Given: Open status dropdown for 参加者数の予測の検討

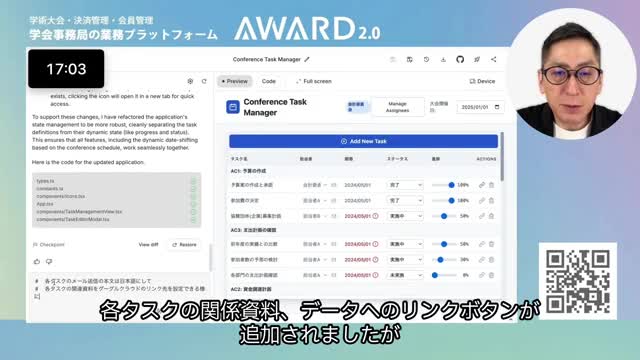Looking at the screenshot, I should coord(405,260).
